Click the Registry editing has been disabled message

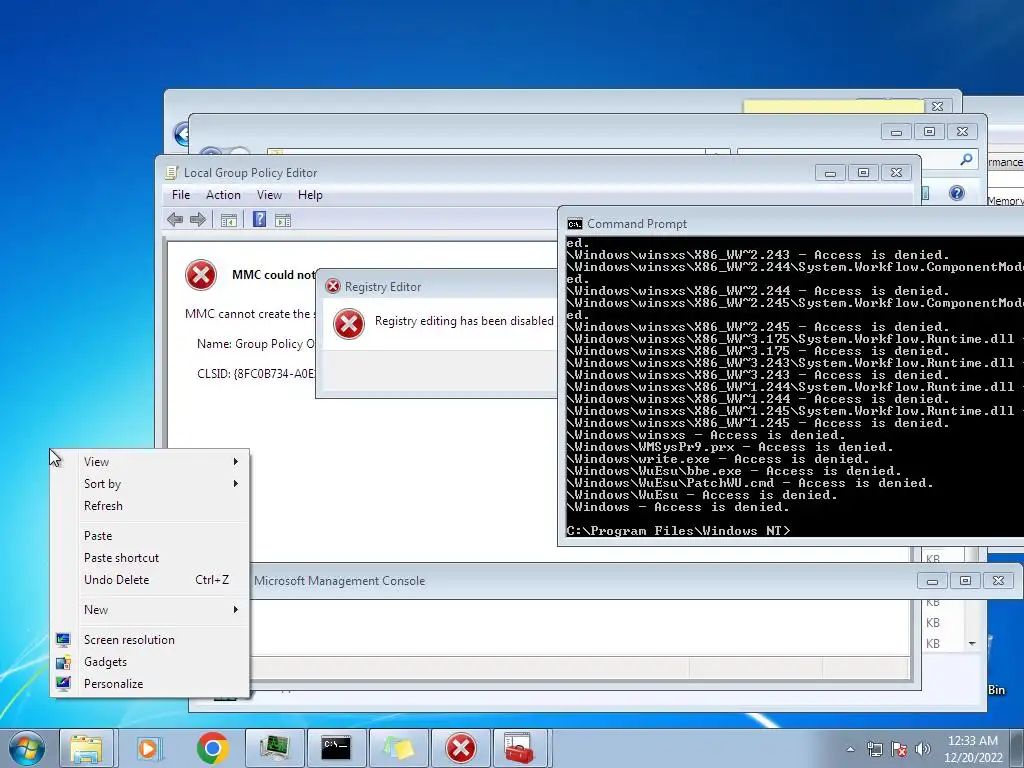click(x=464, y=321)
